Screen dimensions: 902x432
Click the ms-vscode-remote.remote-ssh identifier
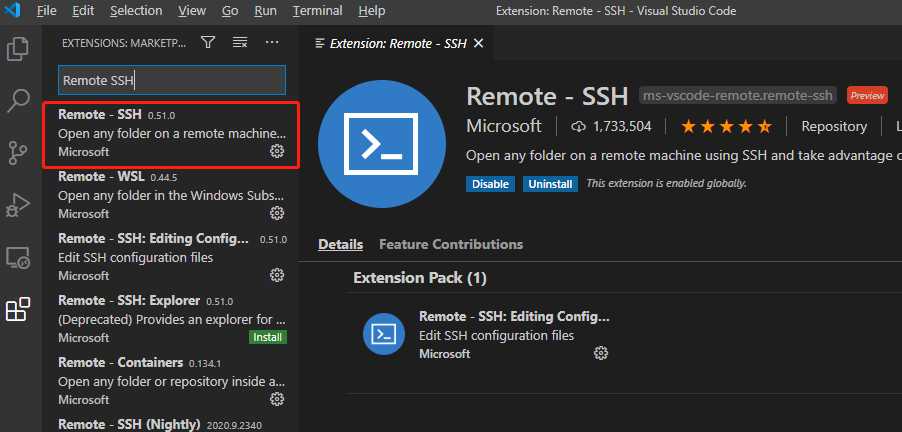coord(738,95)
